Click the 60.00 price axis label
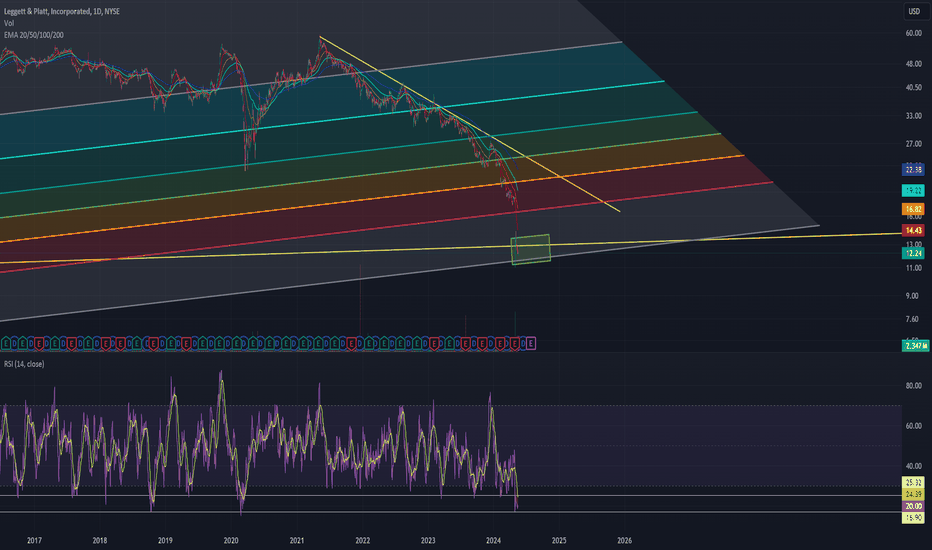The width and height of the screenshot is (932, 550). coord(914,33)
